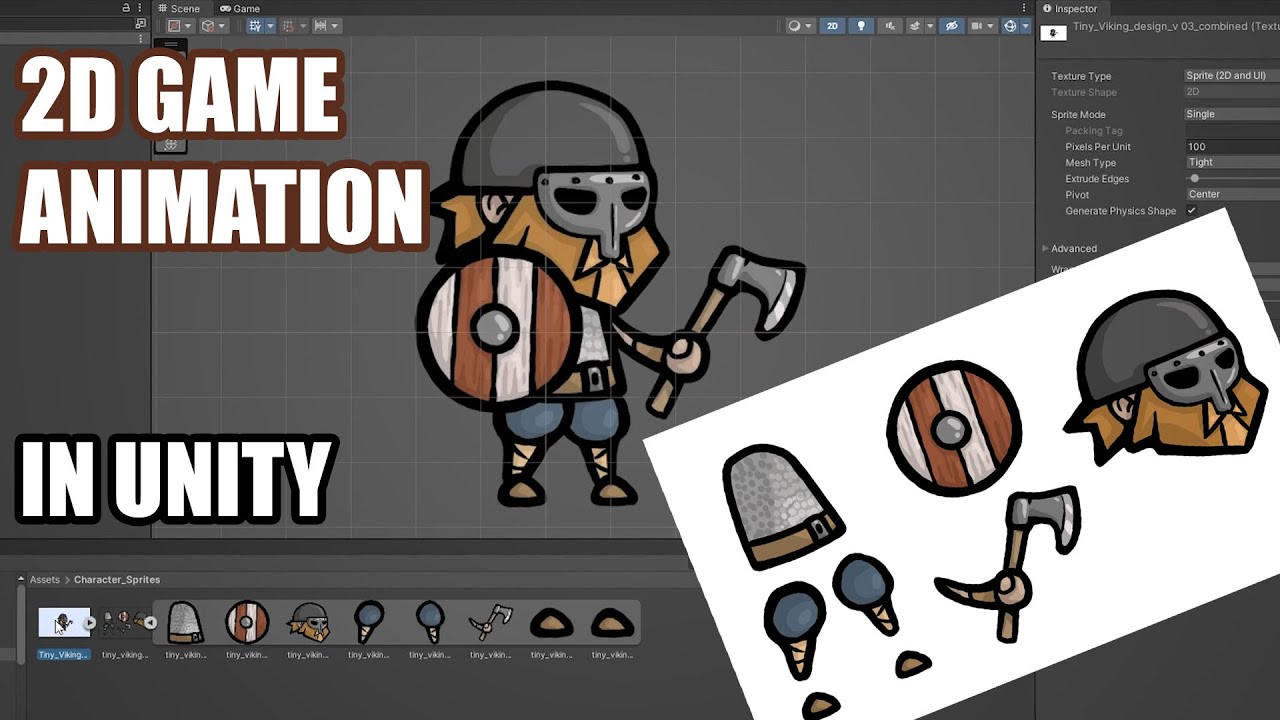
Task: Open the dropdown next to ruler icon
Action: pos(335,26)
